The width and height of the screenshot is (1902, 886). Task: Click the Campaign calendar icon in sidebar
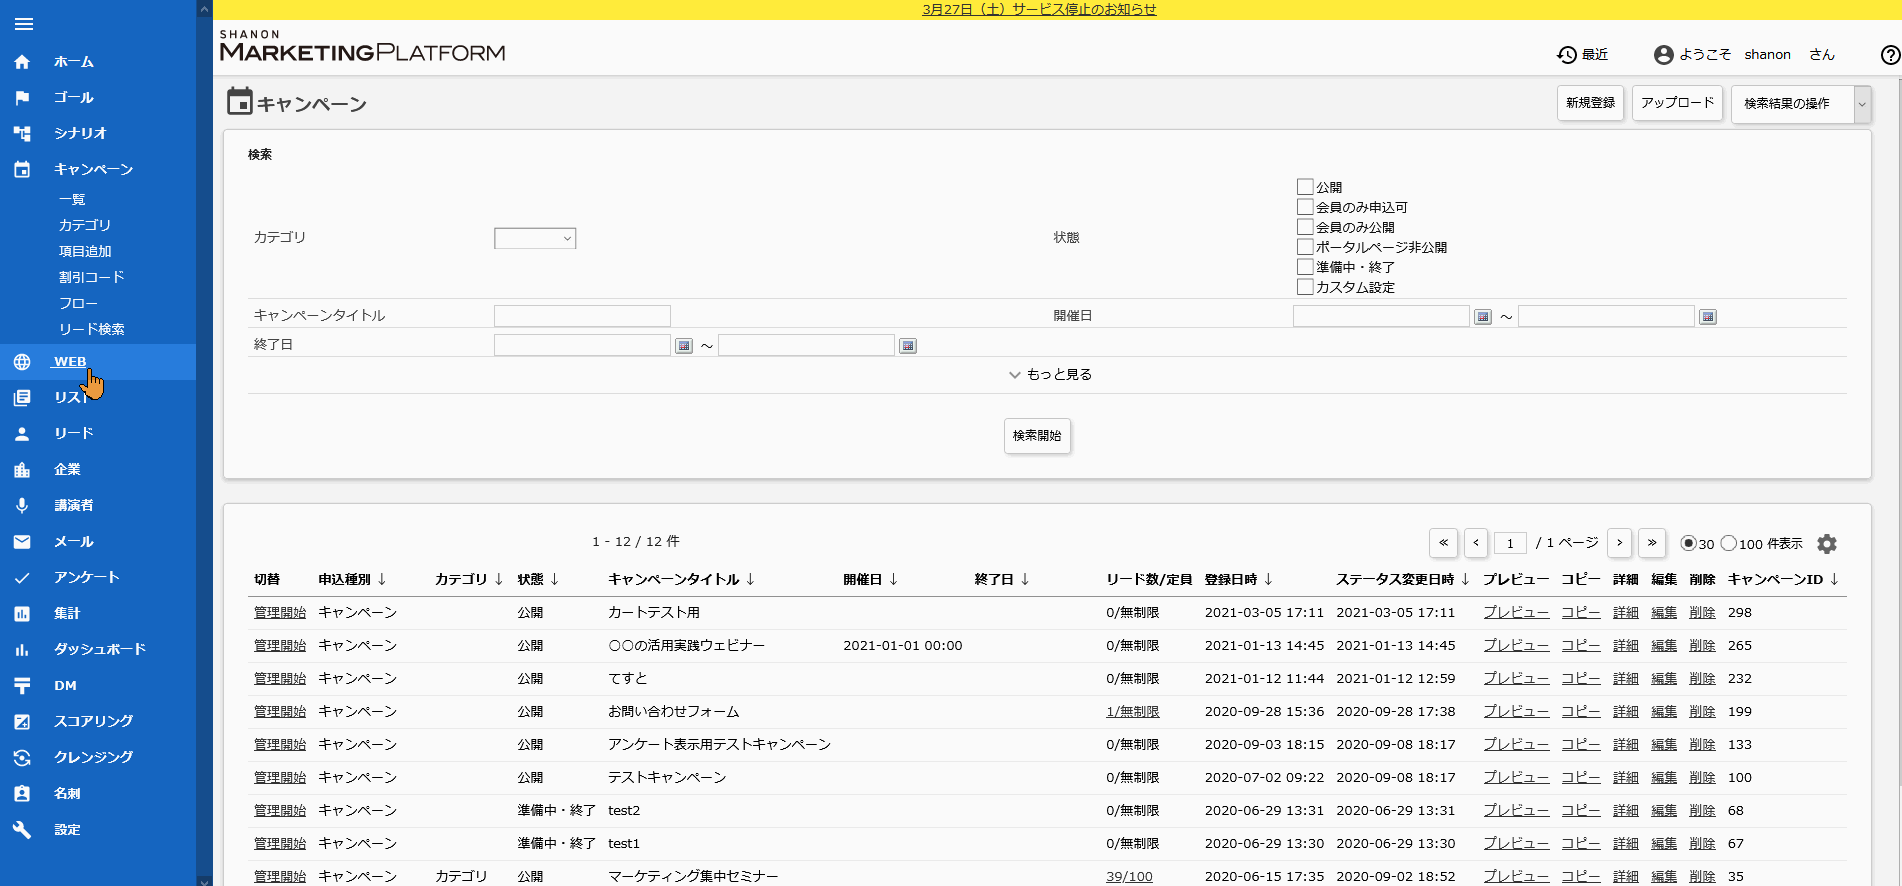pyautogui.click(x=22, y=169)
